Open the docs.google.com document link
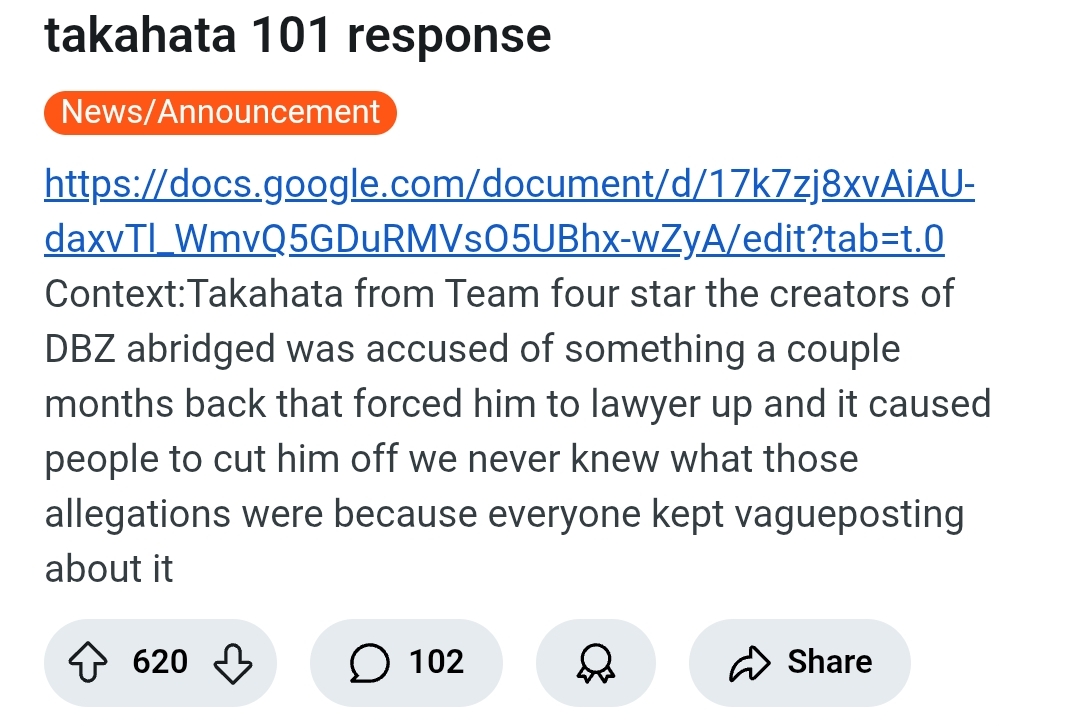Viewport: 1080px width, 726px height. 509,184
